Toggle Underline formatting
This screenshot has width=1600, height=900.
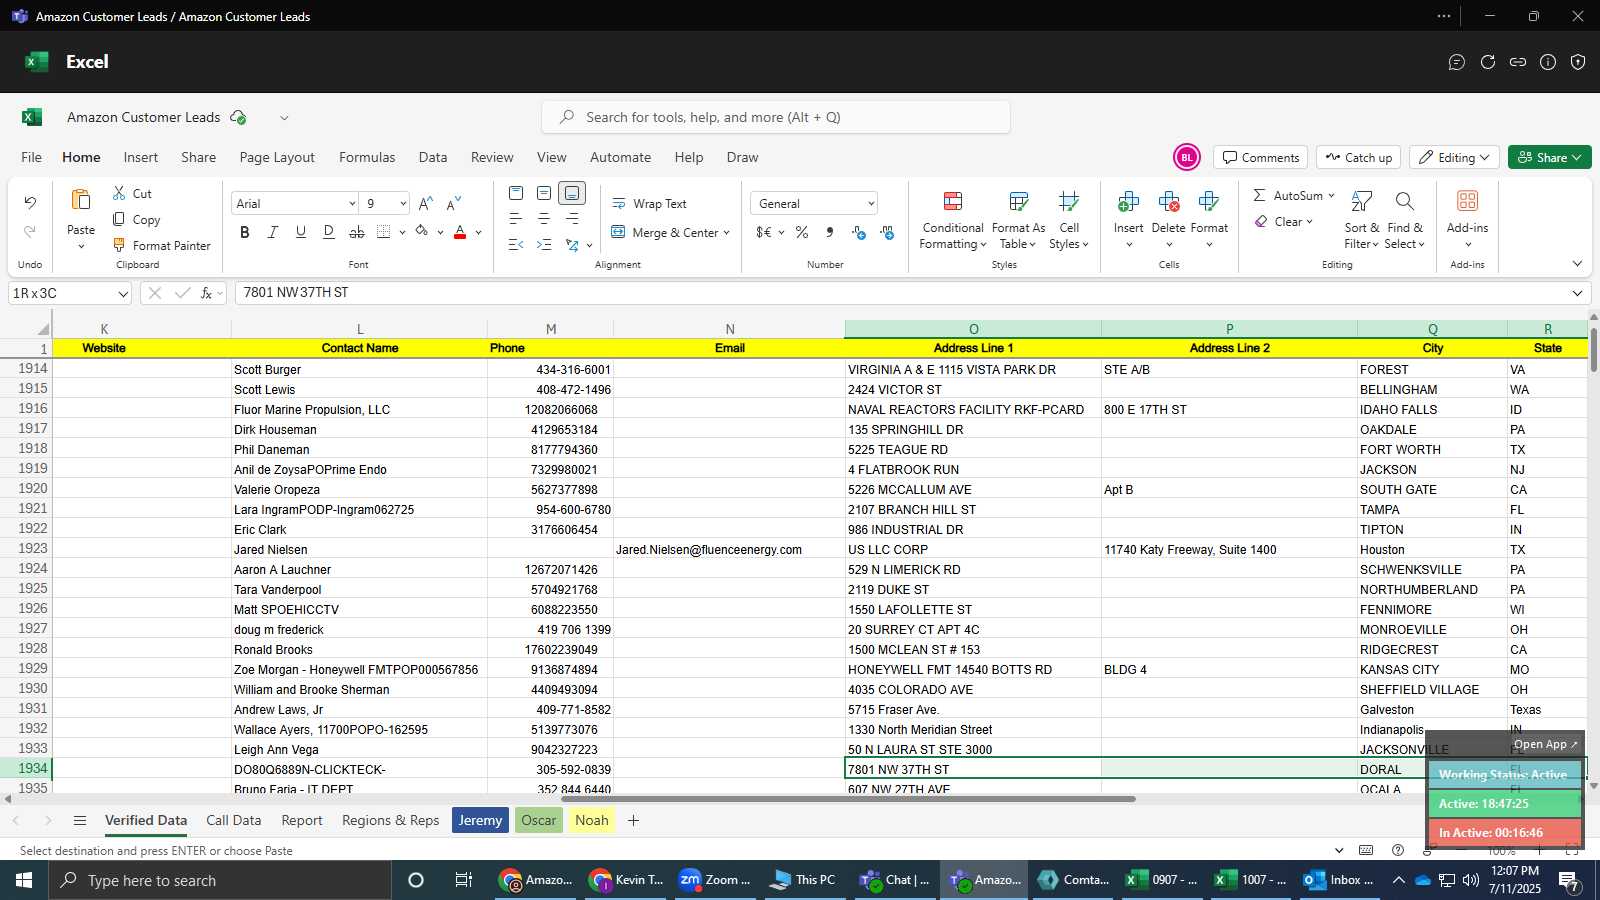(301, 232)
